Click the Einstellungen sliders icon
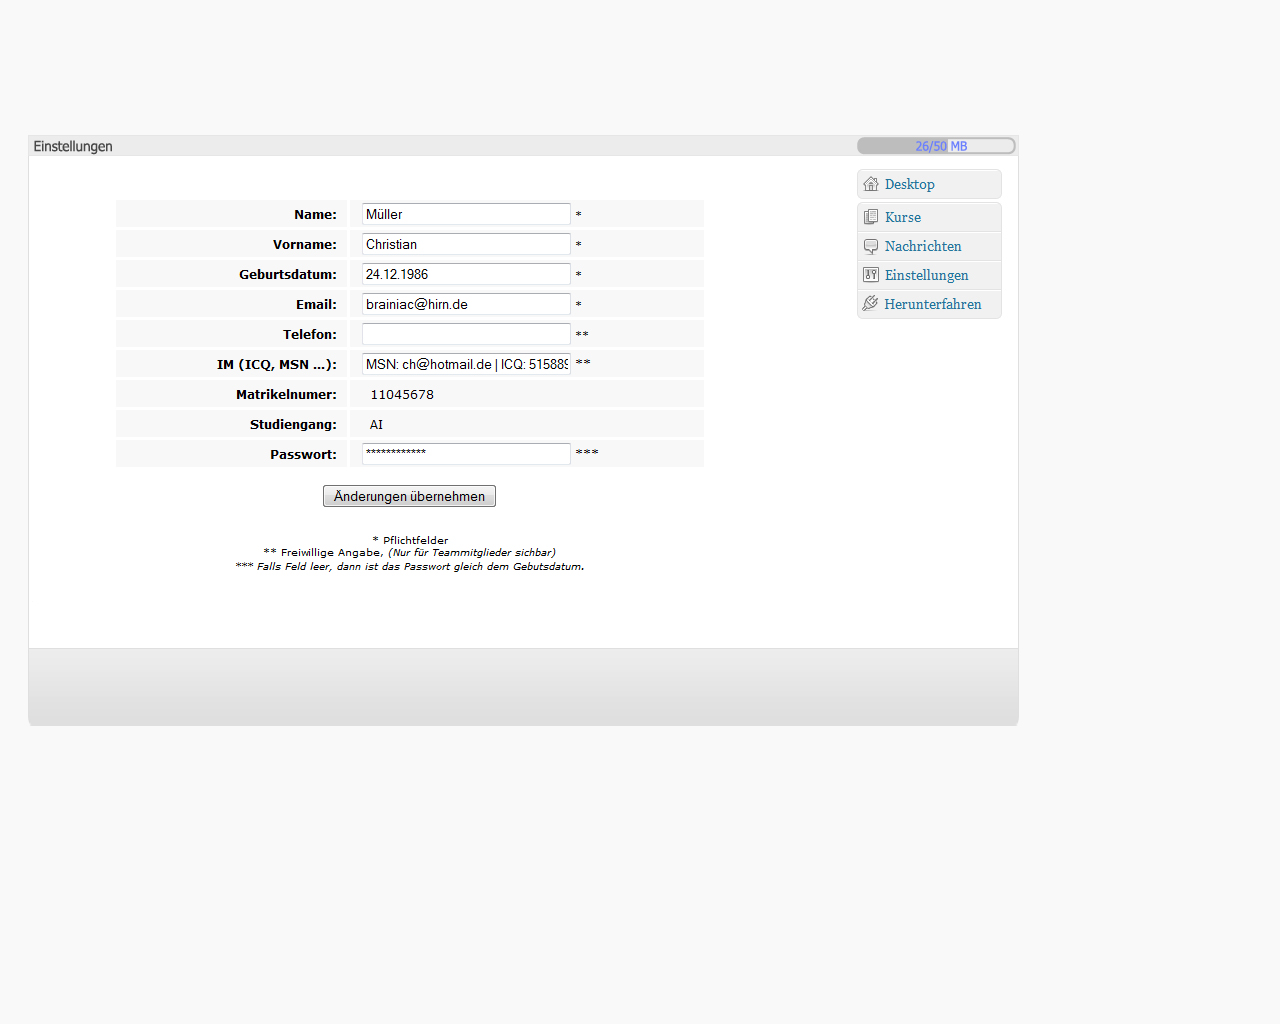This screenshot has width=1280, height=1024. (x=871, y=275)
